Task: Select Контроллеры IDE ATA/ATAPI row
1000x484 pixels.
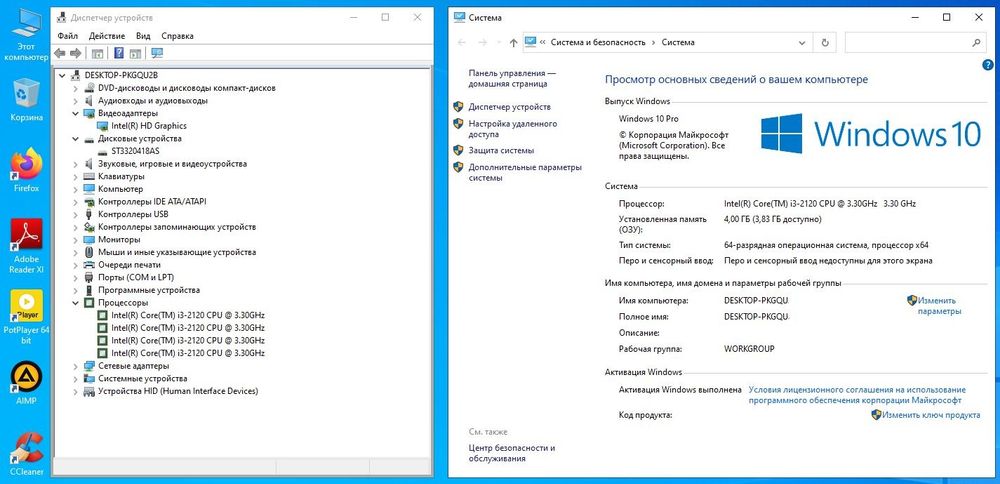Action: click(x=152, y=202)
